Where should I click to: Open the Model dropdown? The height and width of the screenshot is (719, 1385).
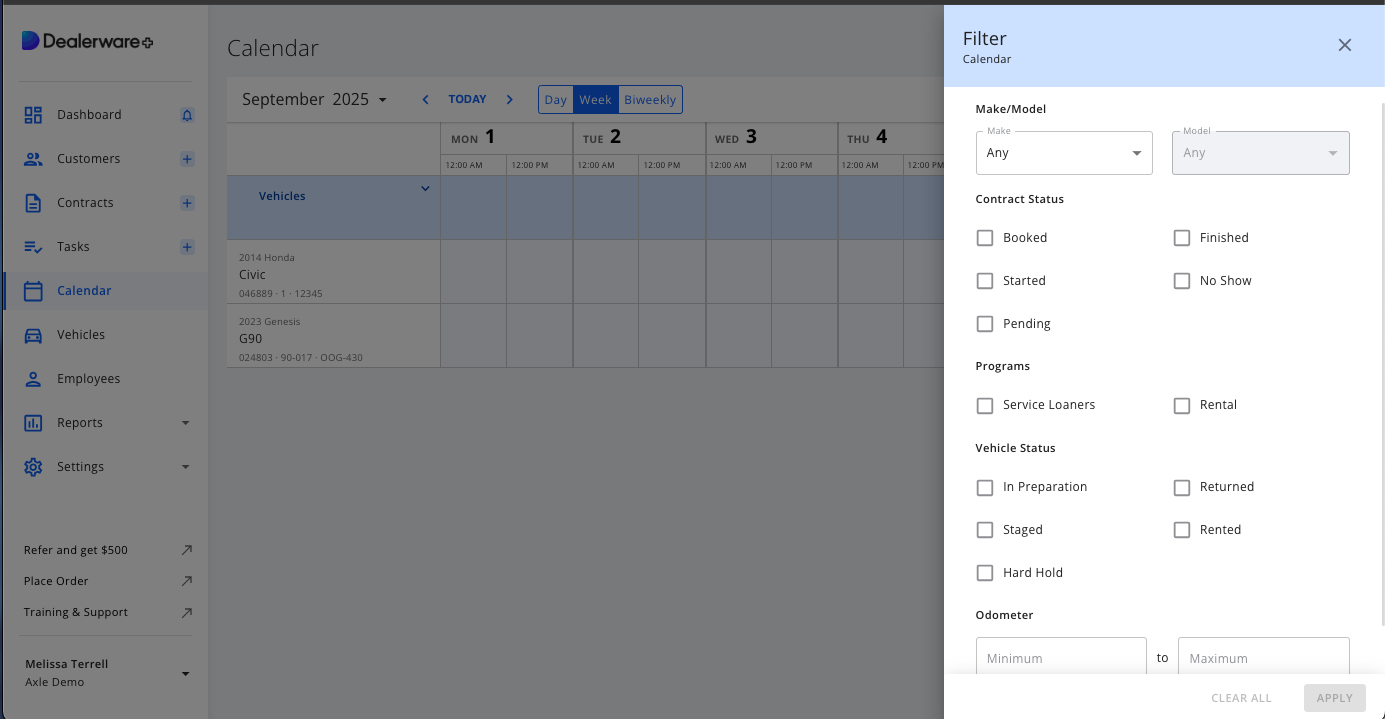[x=1261, y=153]
